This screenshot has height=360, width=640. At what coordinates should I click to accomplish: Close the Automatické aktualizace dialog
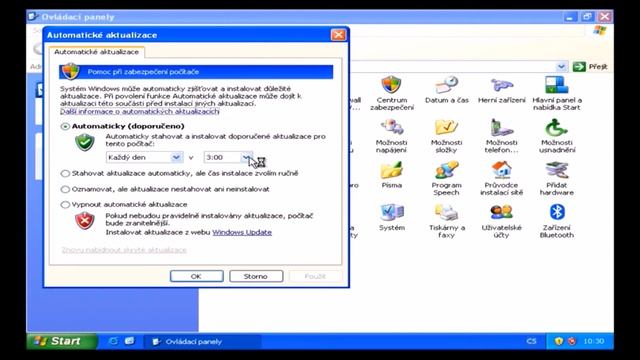tap(338, 35)
